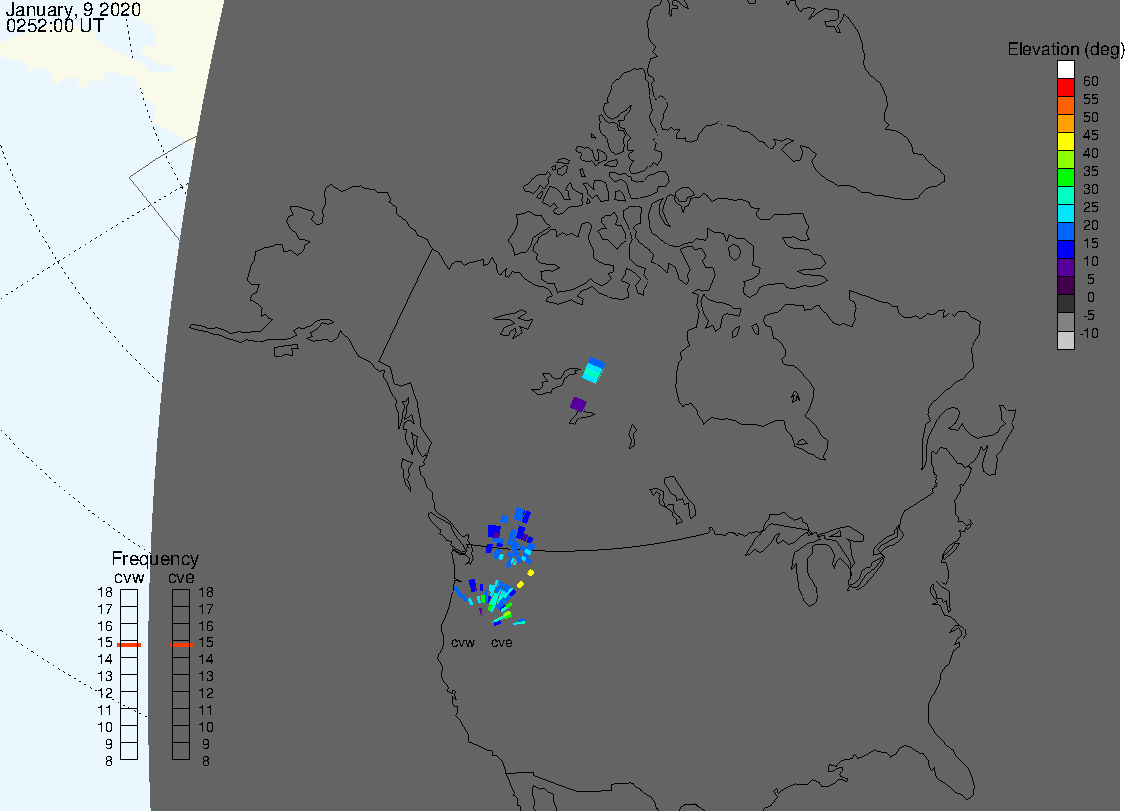Click the yellow elevation legend swatch
Image resolution: width=1125 pixels, height=811 pixels.
click(1065, 141)
